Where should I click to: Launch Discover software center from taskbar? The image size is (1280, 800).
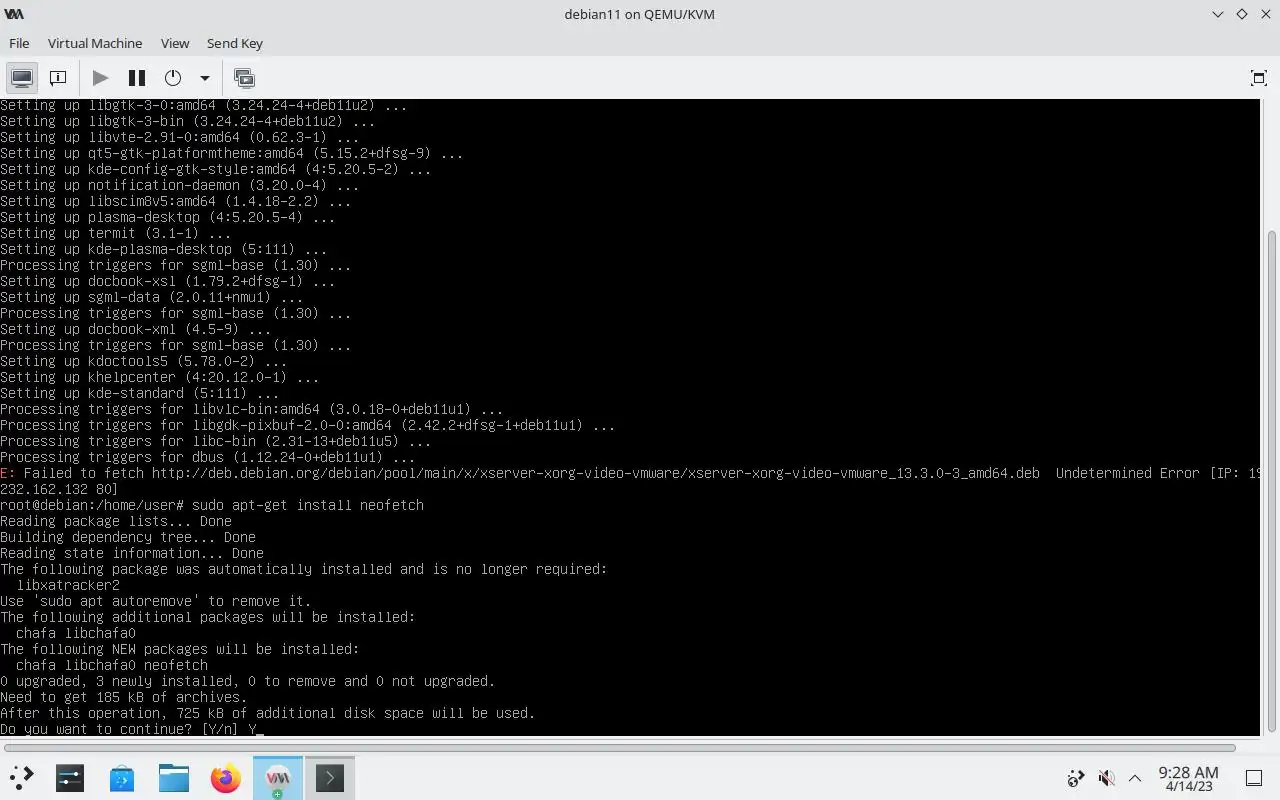122,777
